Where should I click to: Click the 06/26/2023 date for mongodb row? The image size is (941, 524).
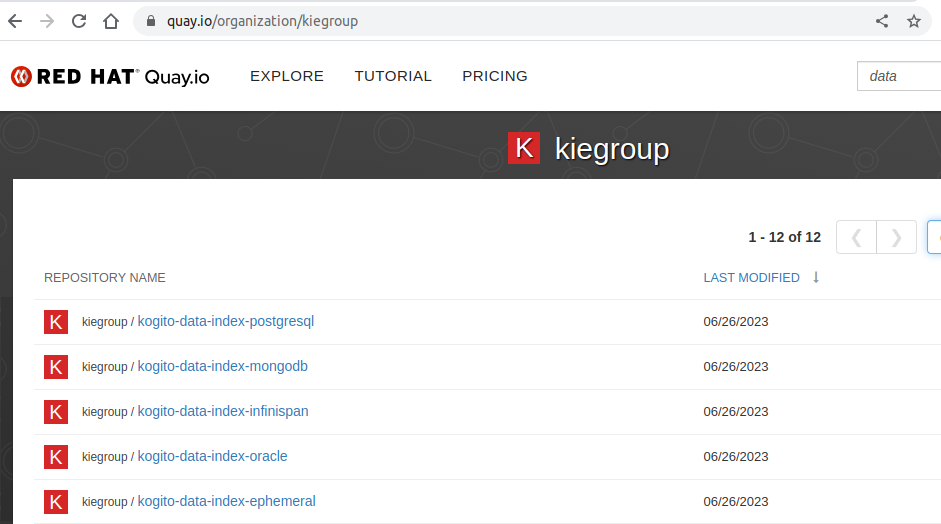(x=736, y=367)
